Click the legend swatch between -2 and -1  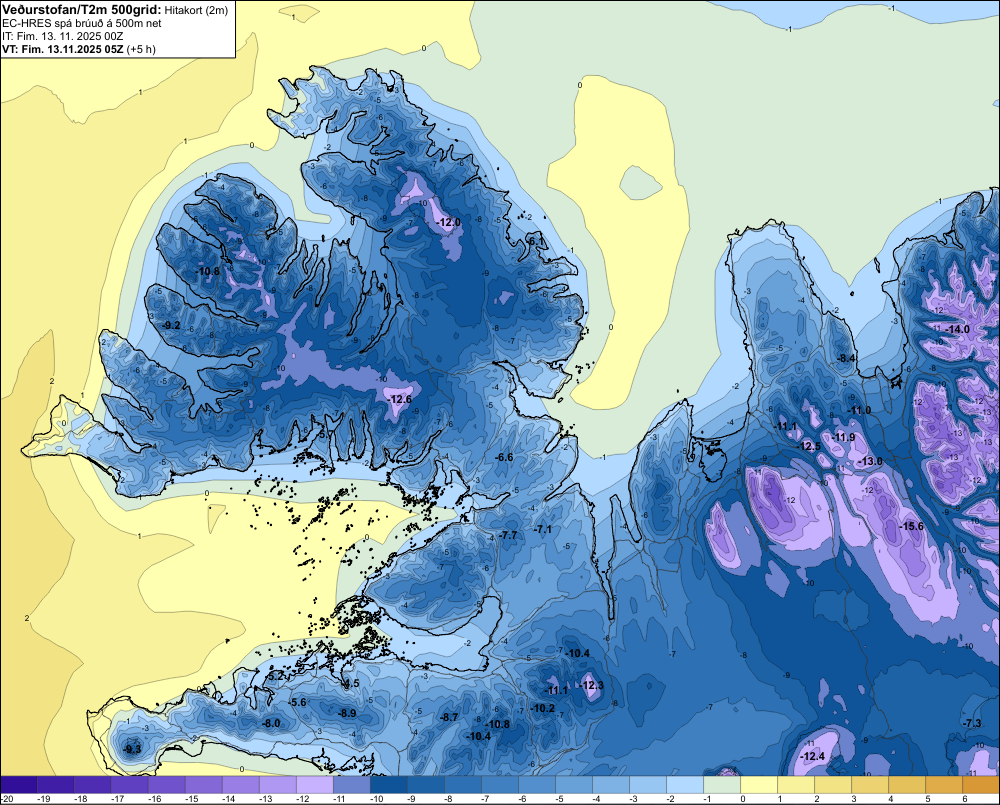click(685, 785)
